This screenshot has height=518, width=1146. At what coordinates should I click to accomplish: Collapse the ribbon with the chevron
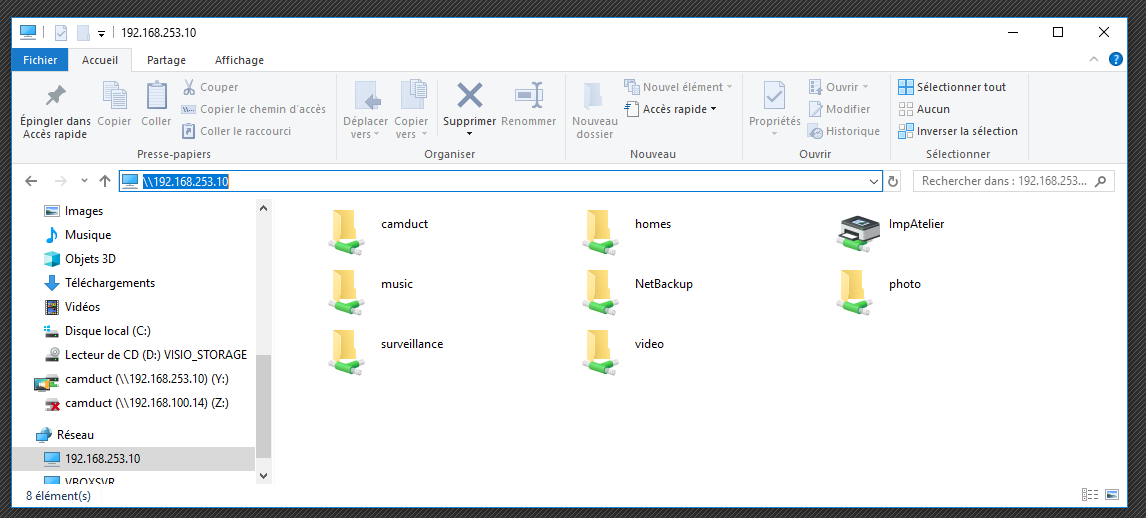(x=1092, y=60)
